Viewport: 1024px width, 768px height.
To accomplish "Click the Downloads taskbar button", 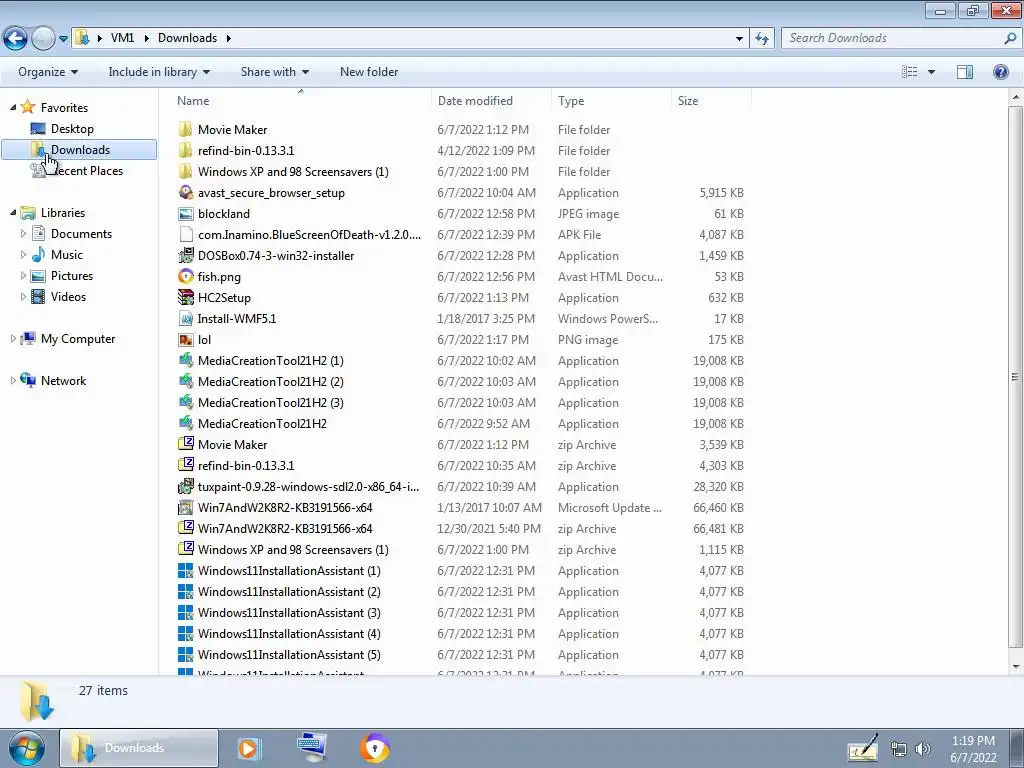I will [x=138, y=748].
